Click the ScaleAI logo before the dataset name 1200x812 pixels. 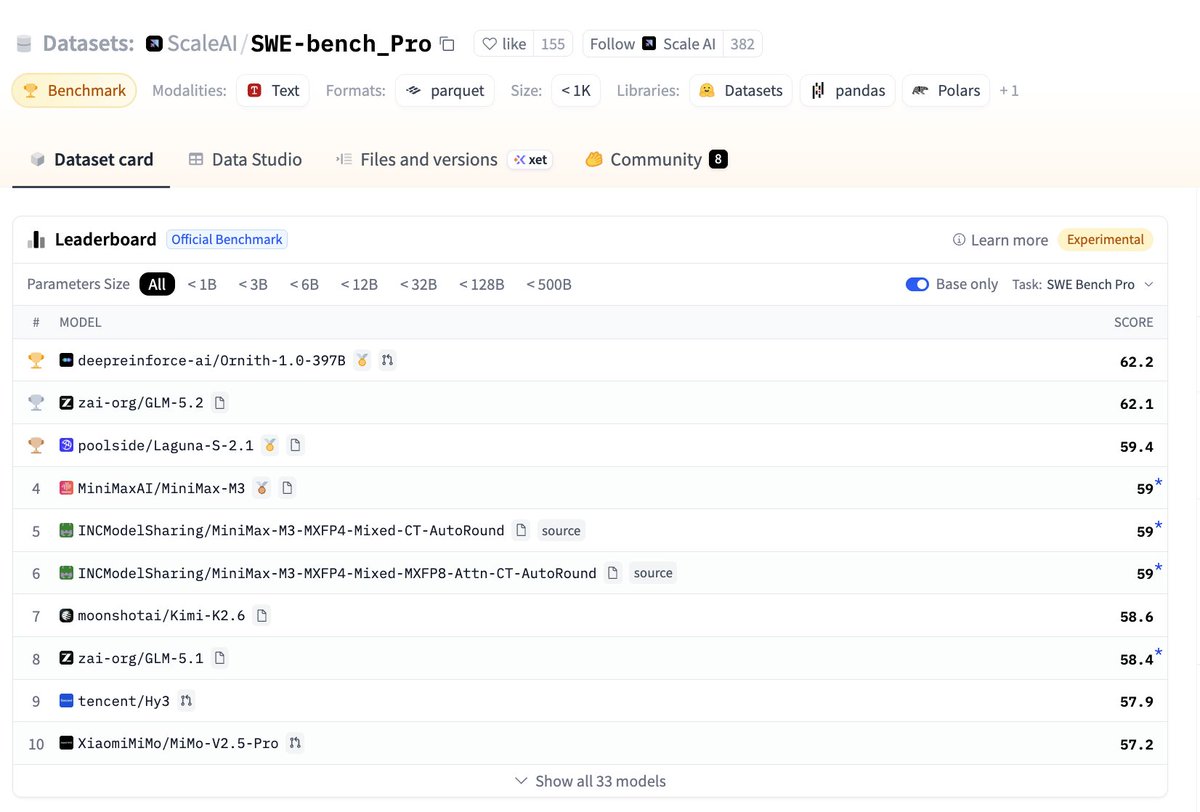pyautogui.click(x=154, y=44)
